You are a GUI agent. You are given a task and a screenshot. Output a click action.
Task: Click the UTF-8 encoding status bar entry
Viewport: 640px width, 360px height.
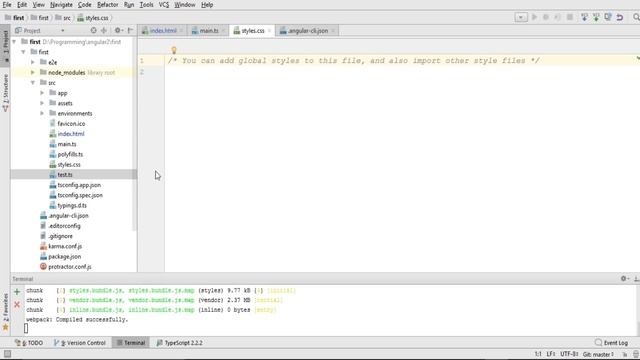pyautogui.click(x=569, y=354)
